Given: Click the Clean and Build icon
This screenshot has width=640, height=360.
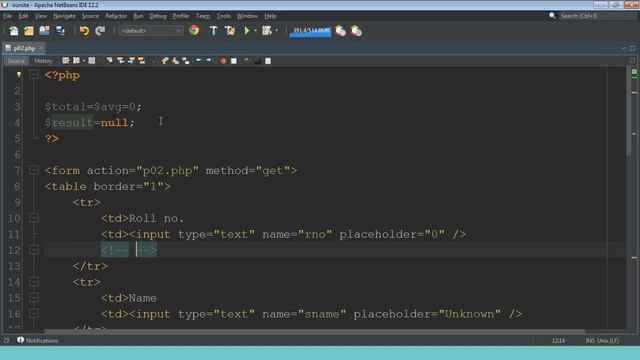Looking at the screenshot, I should click(x=230, y=31).
